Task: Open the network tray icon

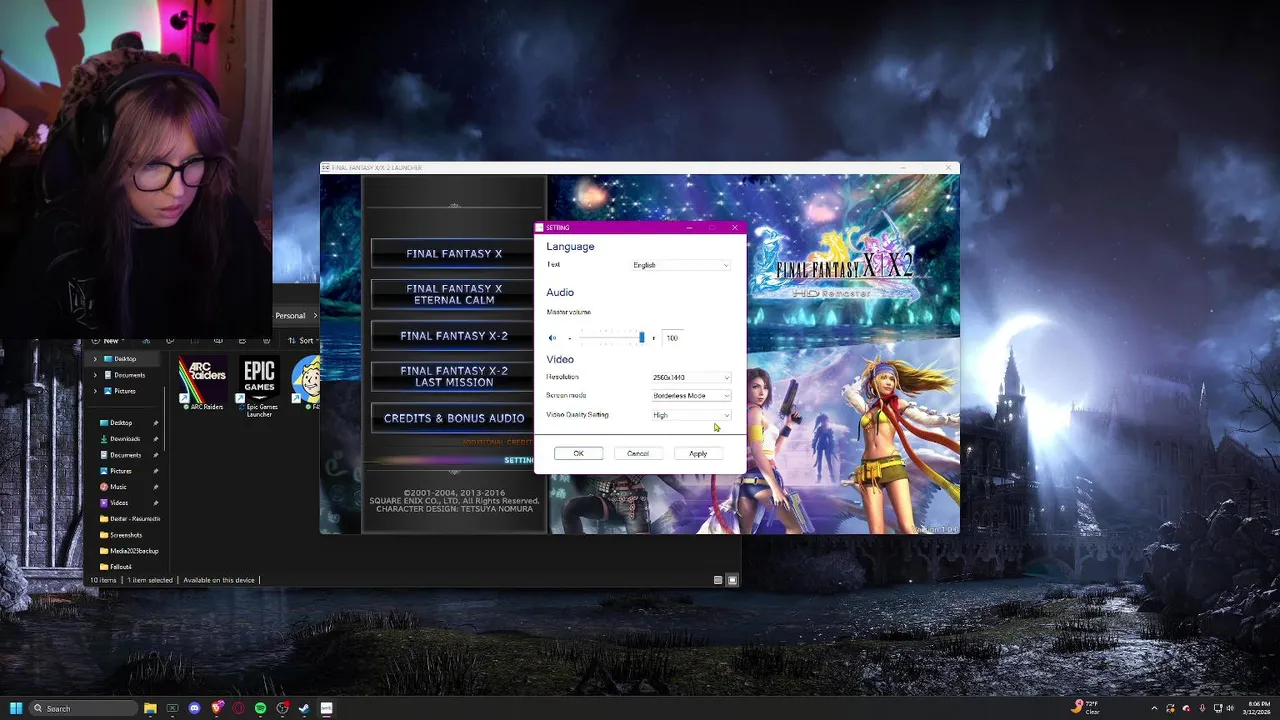Action: [x=1217, y=708]
